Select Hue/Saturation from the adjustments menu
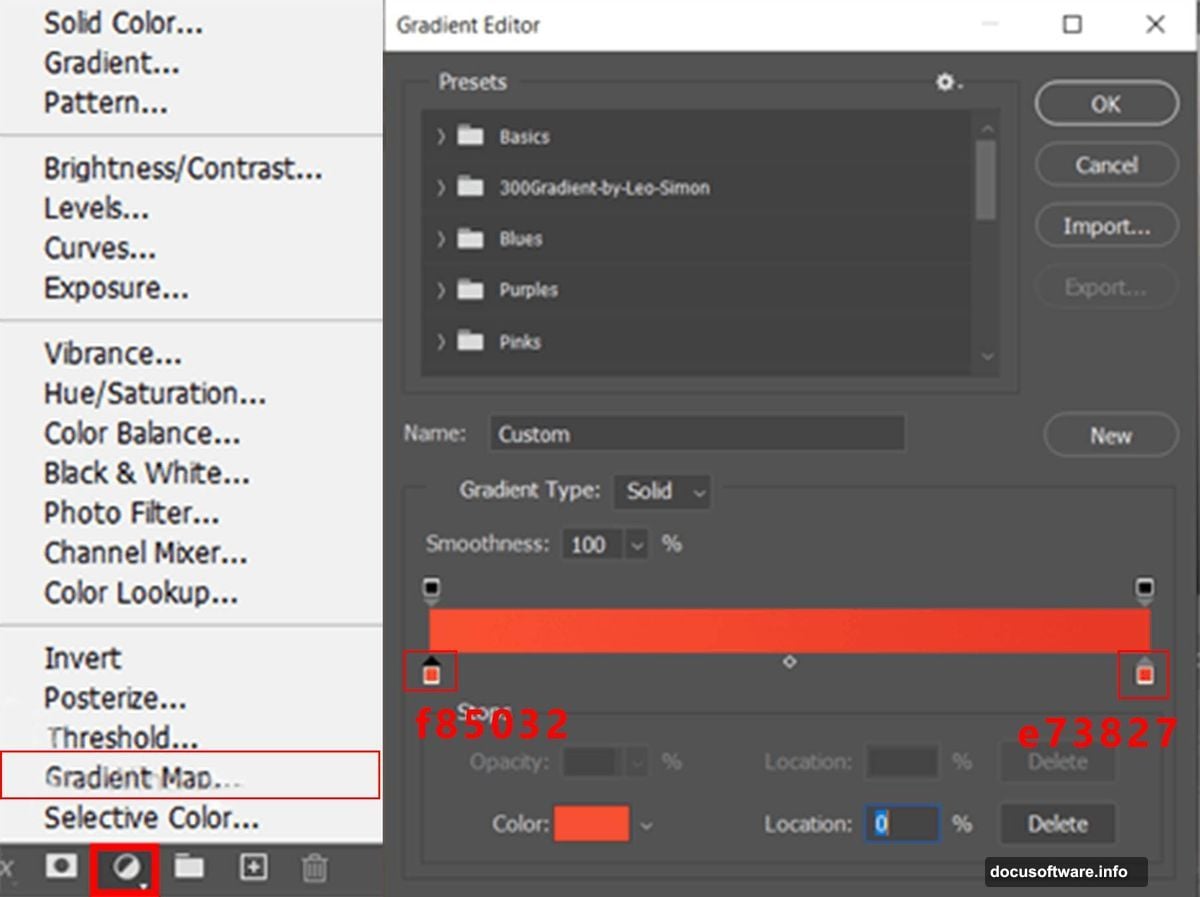 pyautogui.click(x=154, y=393)
